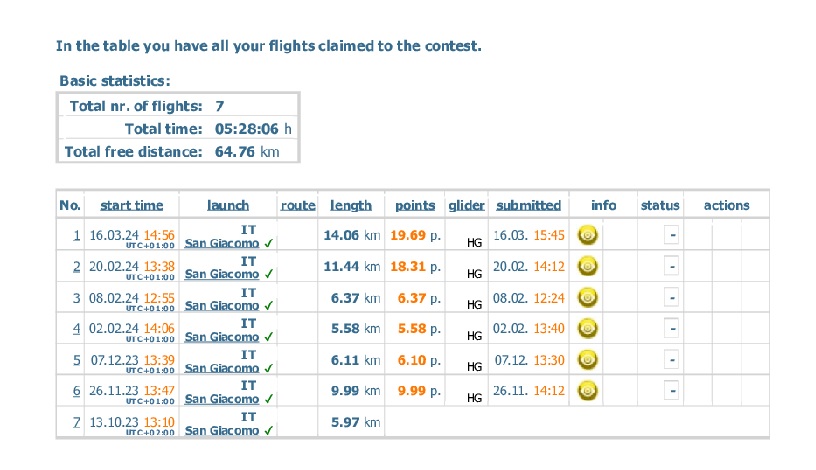Sort by the route column header
Screen dimensions: 816x470
point(298,206)
